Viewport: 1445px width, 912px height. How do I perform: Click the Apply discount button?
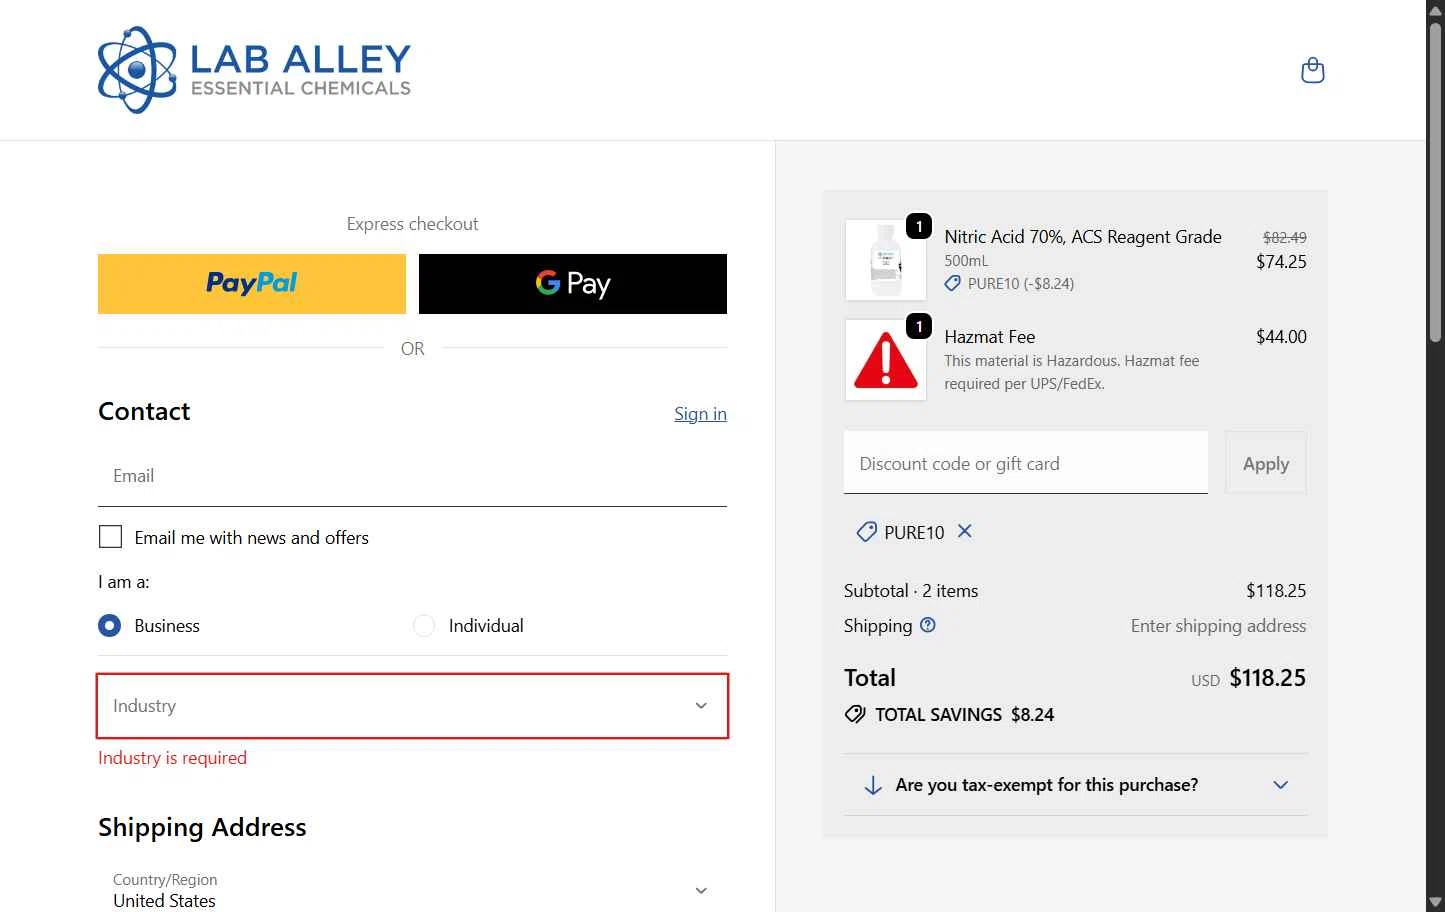[1266, 463]
